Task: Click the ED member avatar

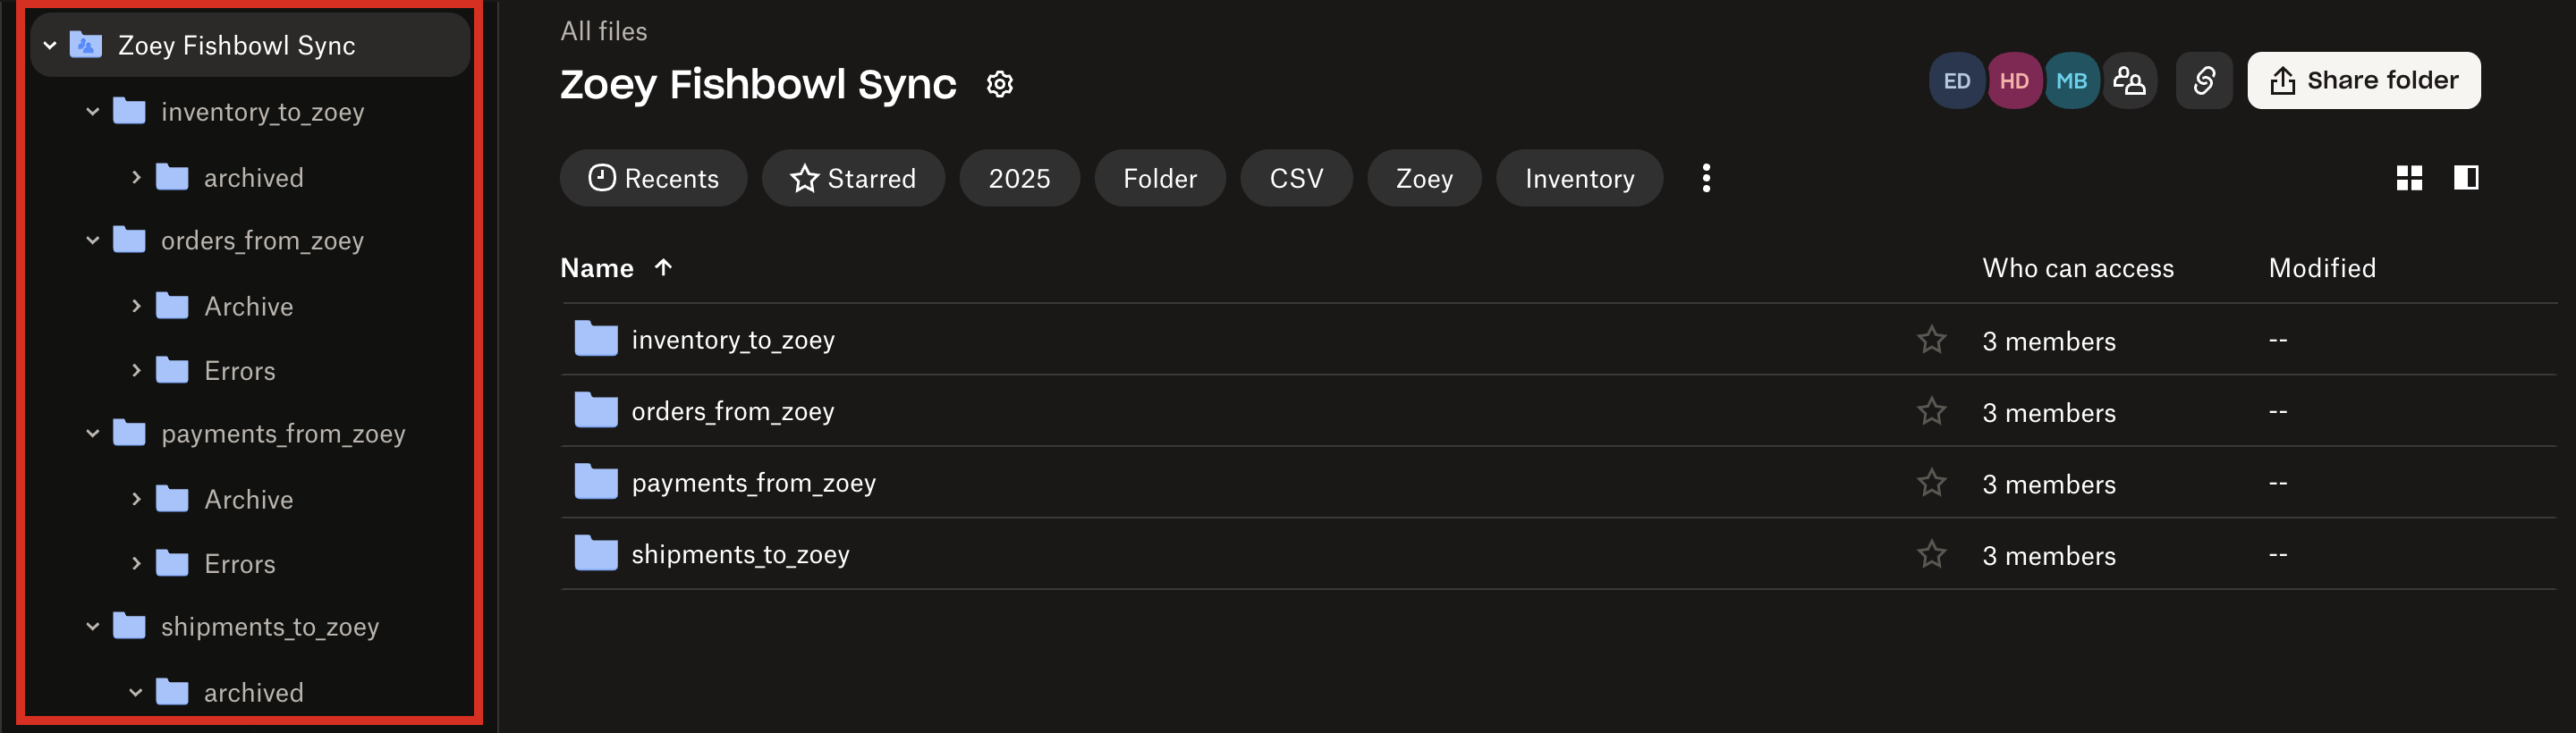Action: [x=1956, y=81]
